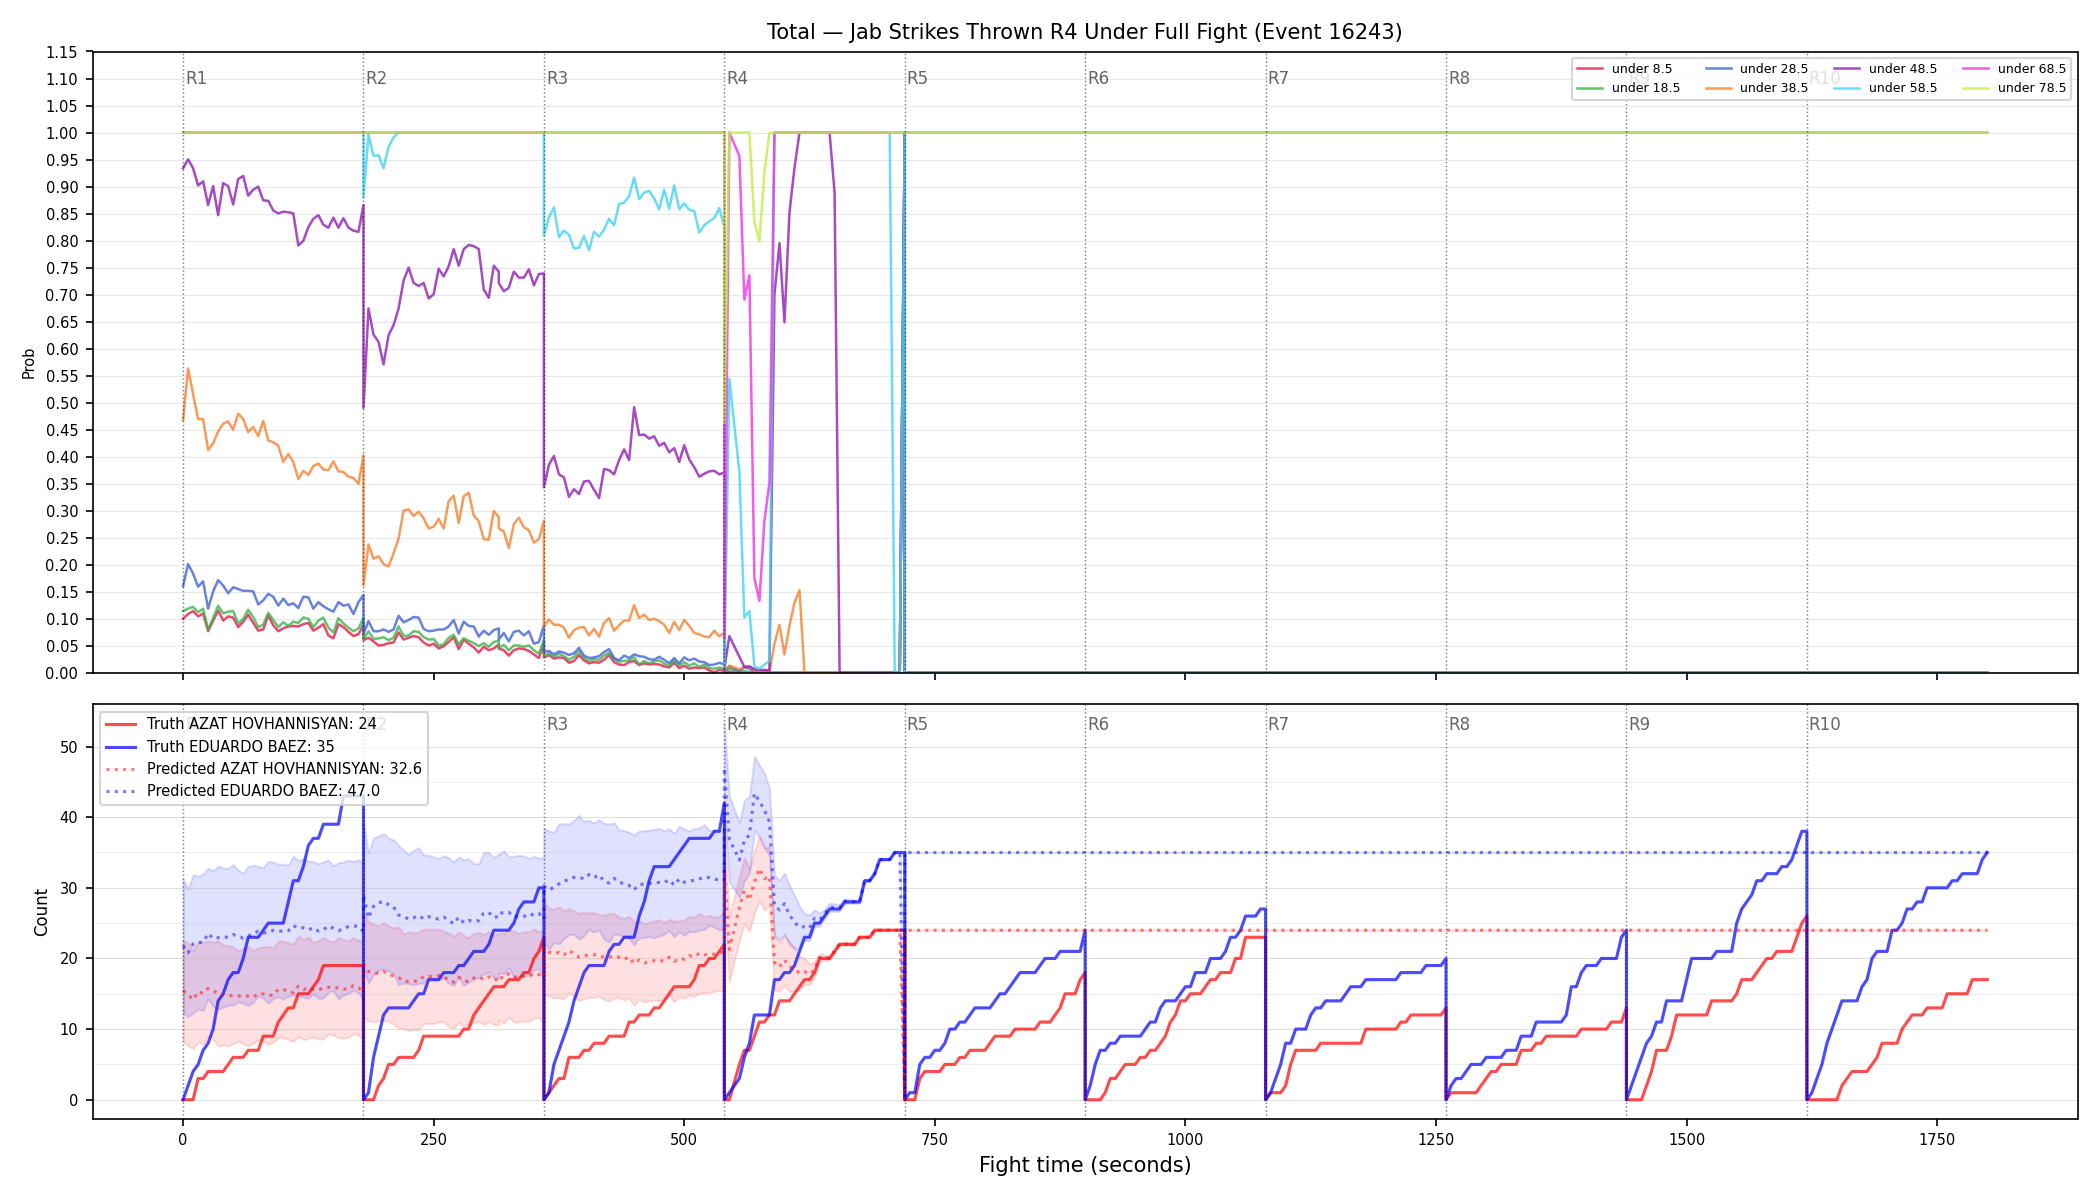Click the 0.50 tick on Prob axis

click(x=61, y=403)
